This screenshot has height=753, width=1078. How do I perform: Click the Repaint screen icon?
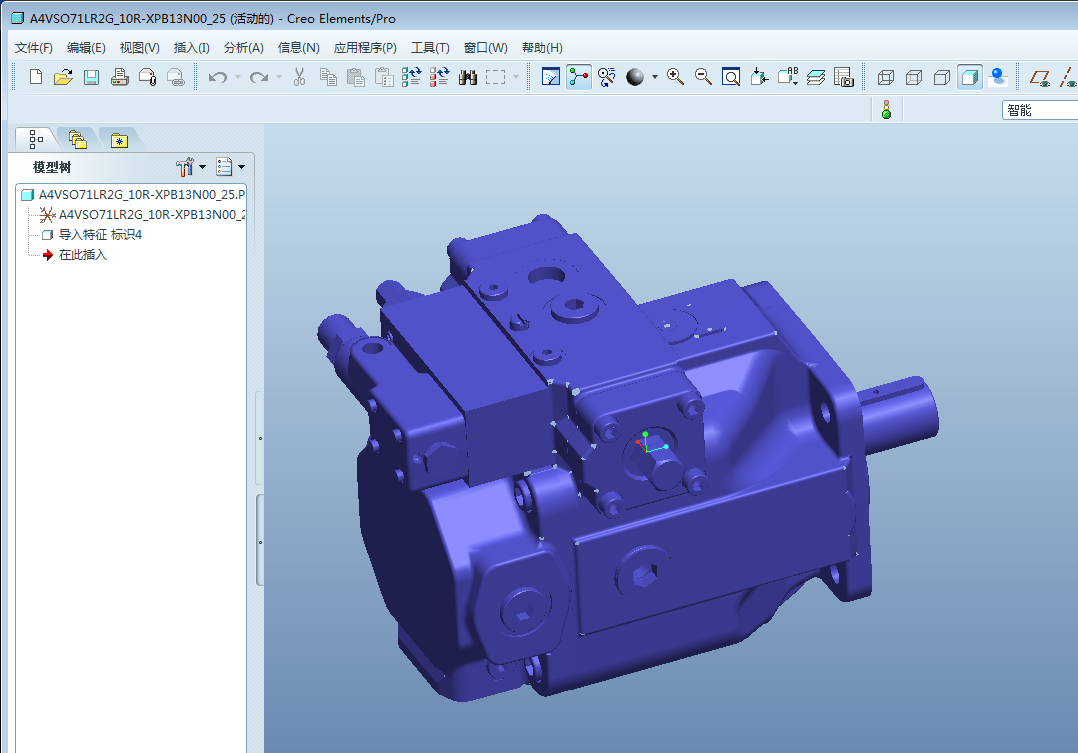tap(551, 77)
